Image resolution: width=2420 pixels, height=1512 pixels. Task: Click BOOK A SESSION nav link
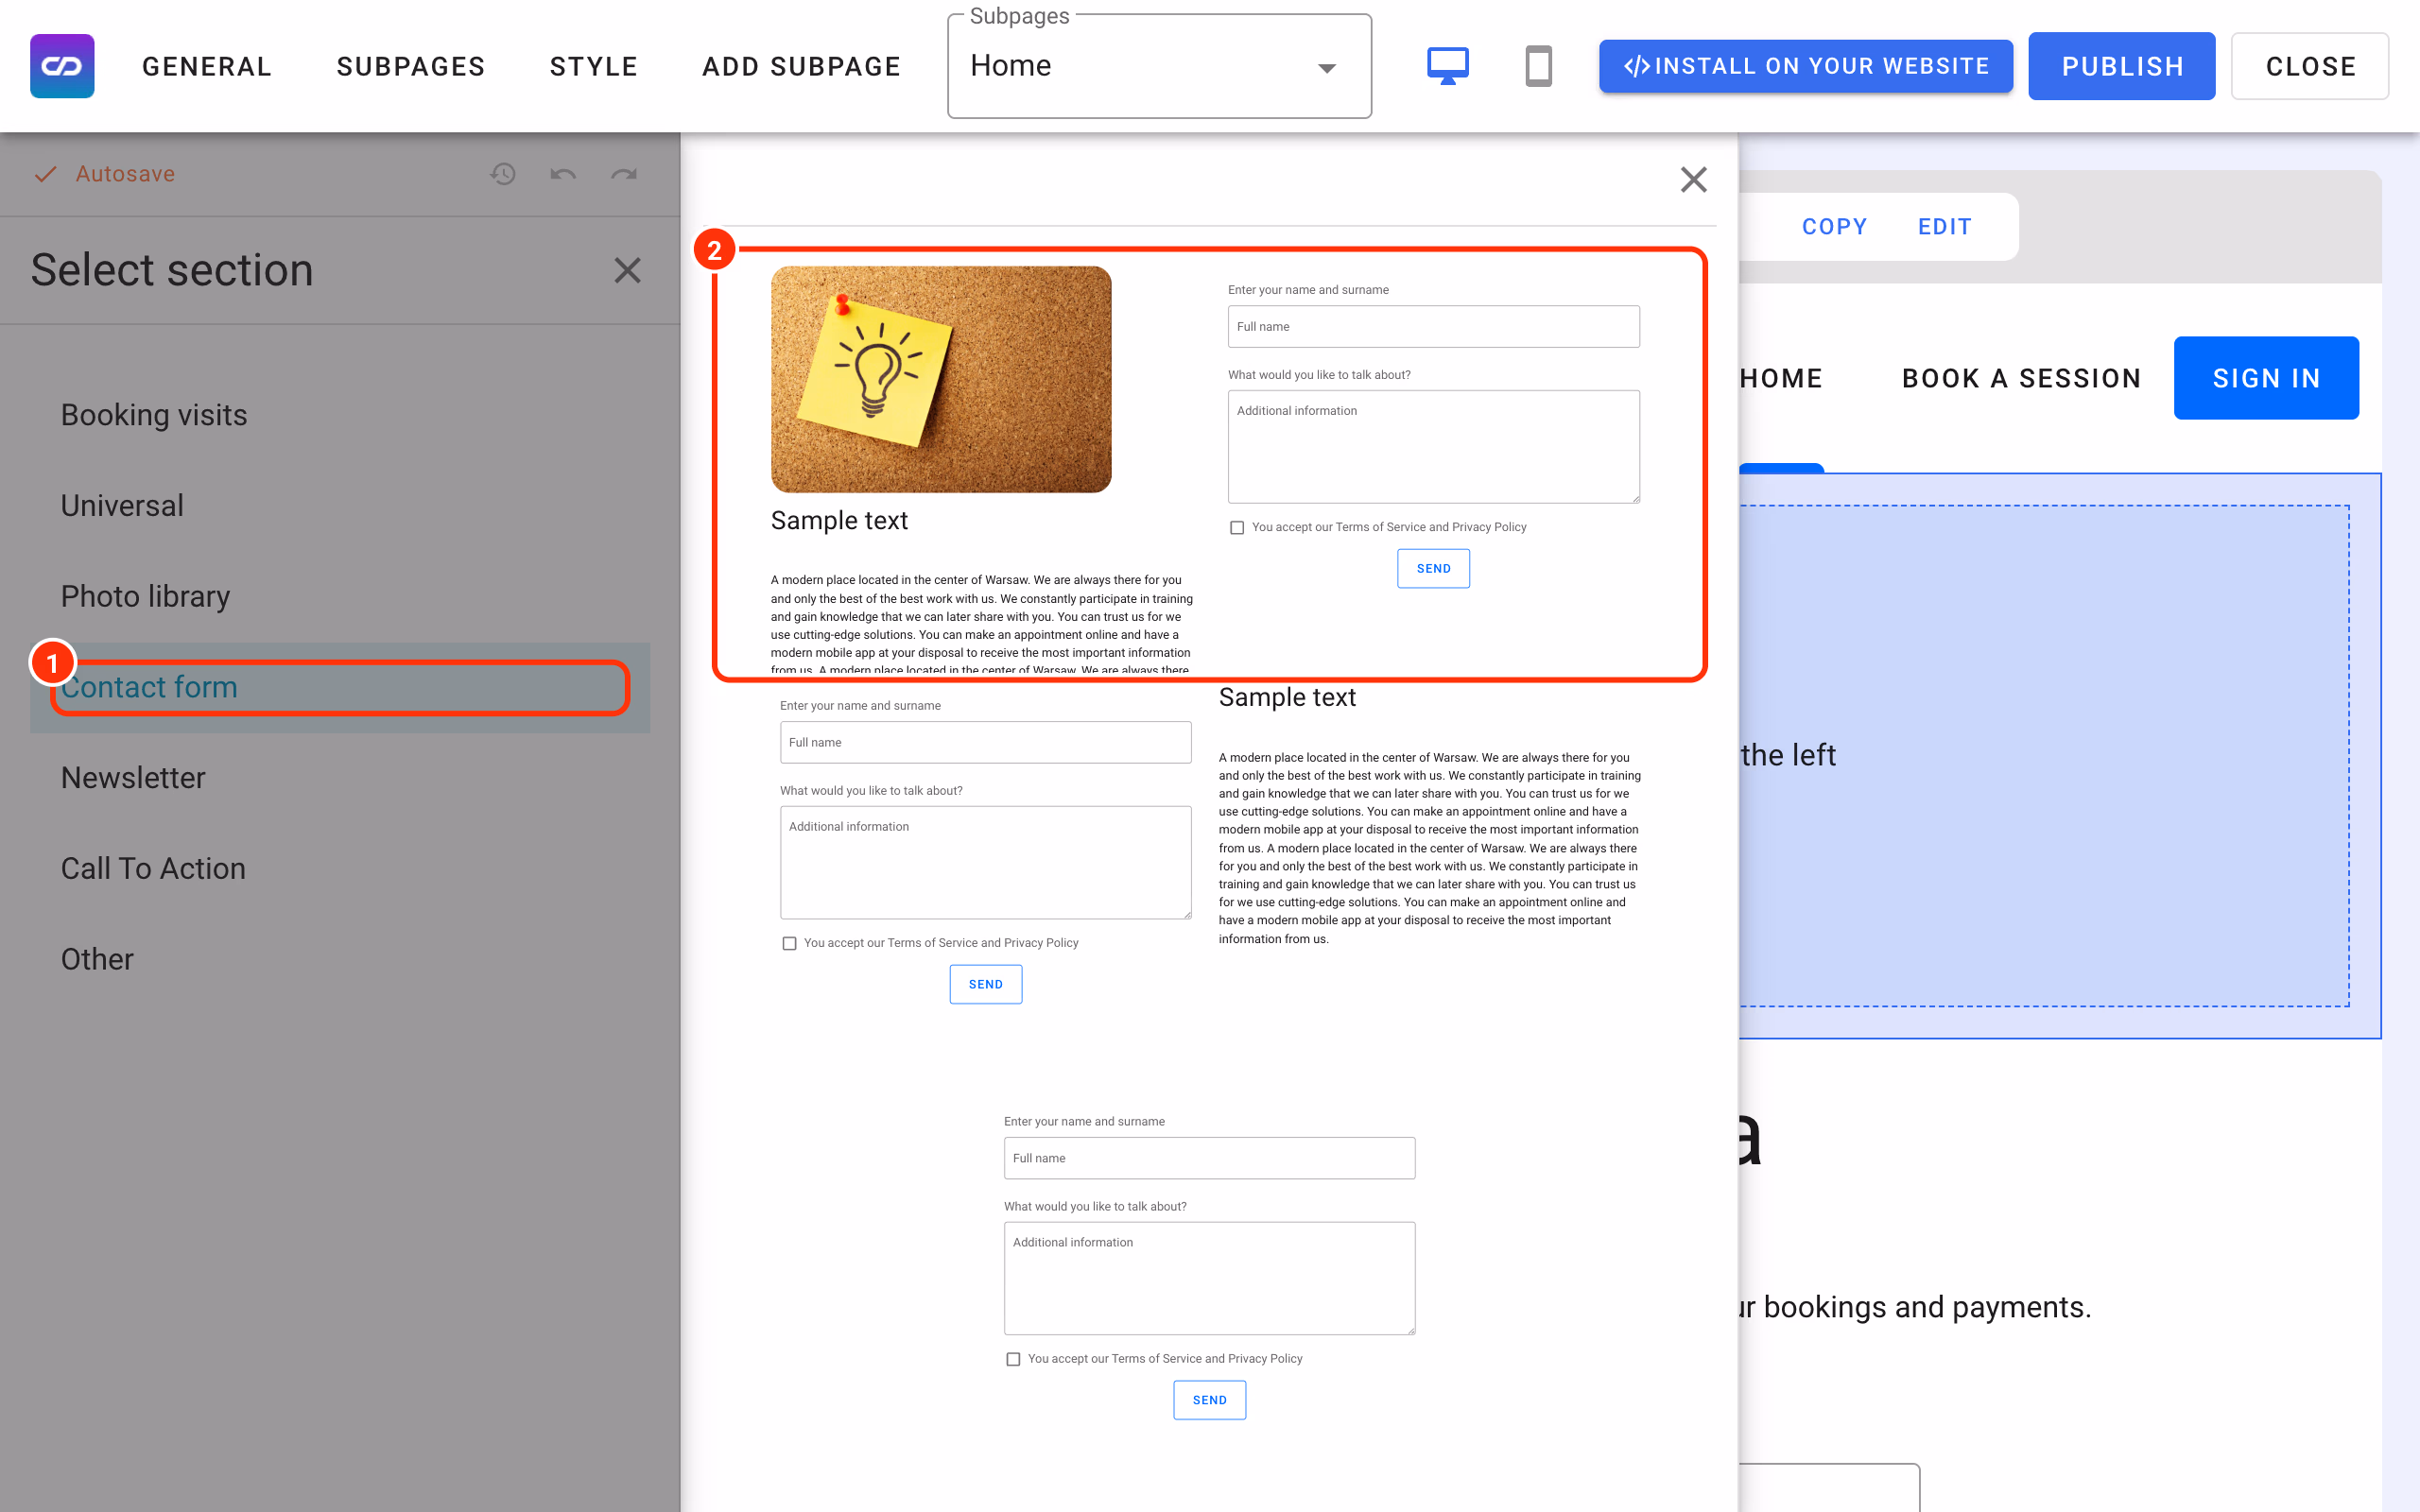[x=2021, y=378]
